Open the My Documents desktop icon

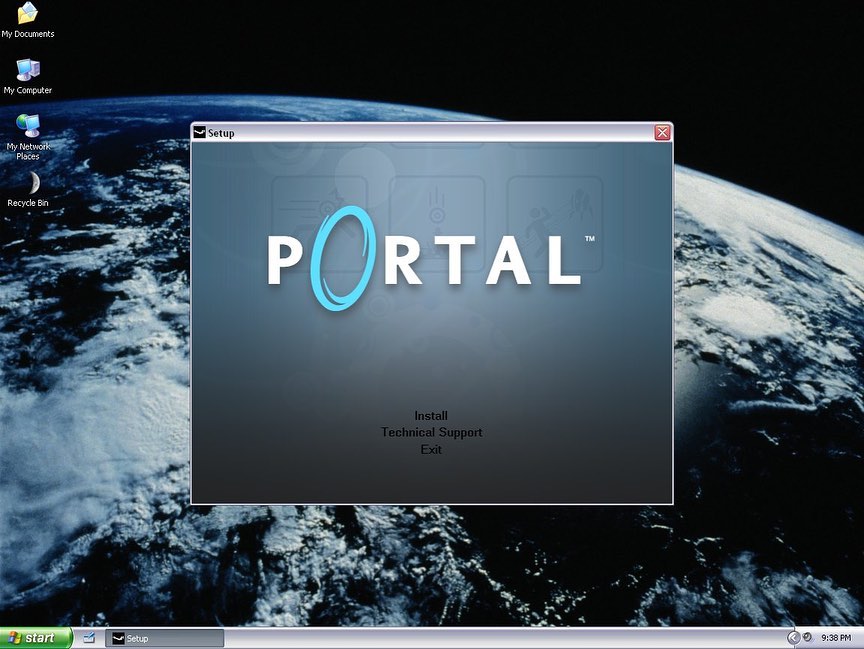tap(28, 19)
